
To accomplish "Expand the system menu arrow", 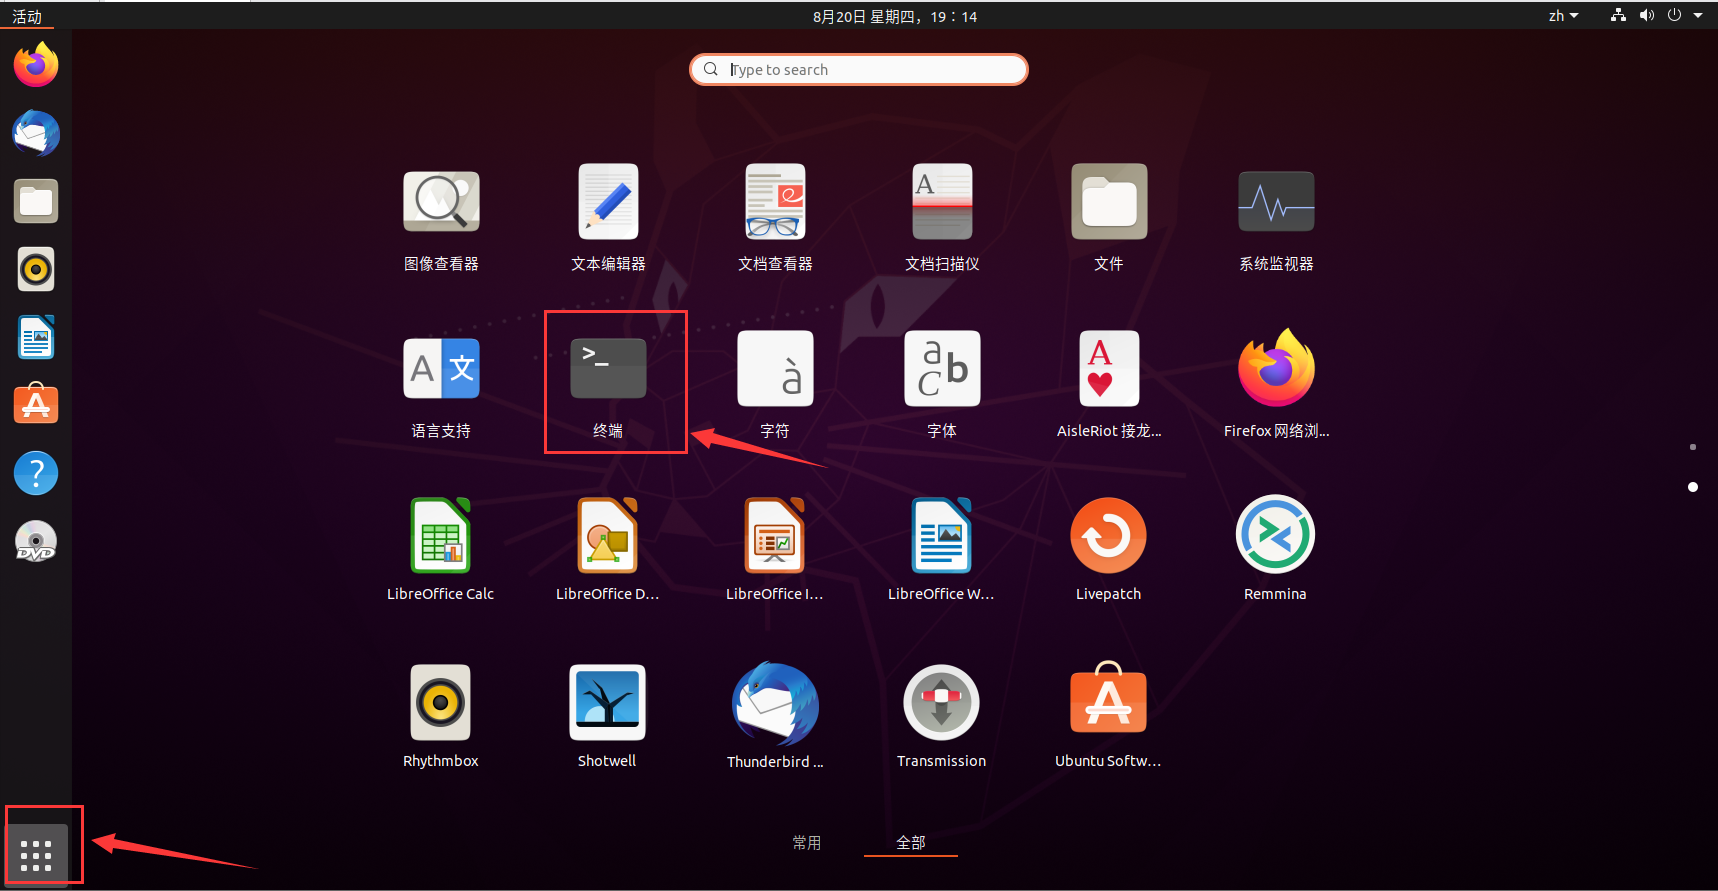I will coord(1698,15).
